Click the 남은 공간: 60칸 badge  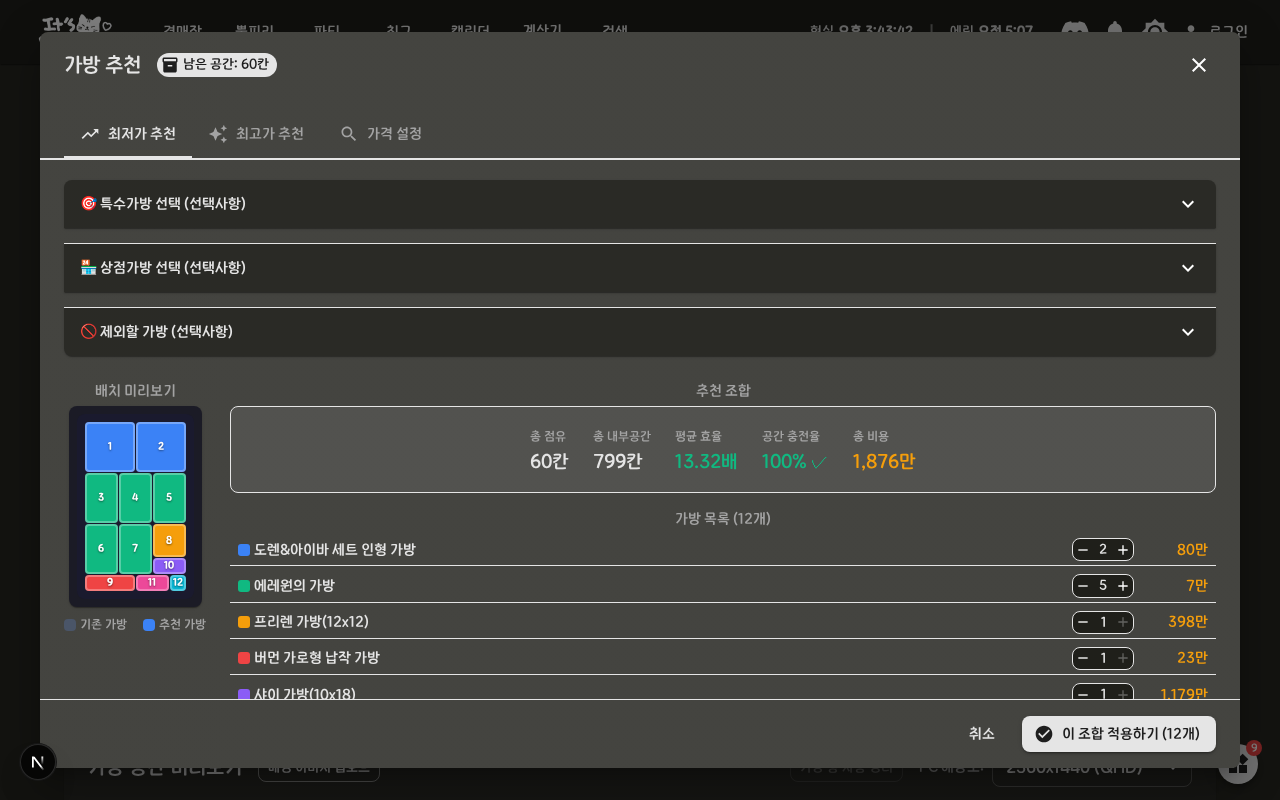(x=217, y=65)
